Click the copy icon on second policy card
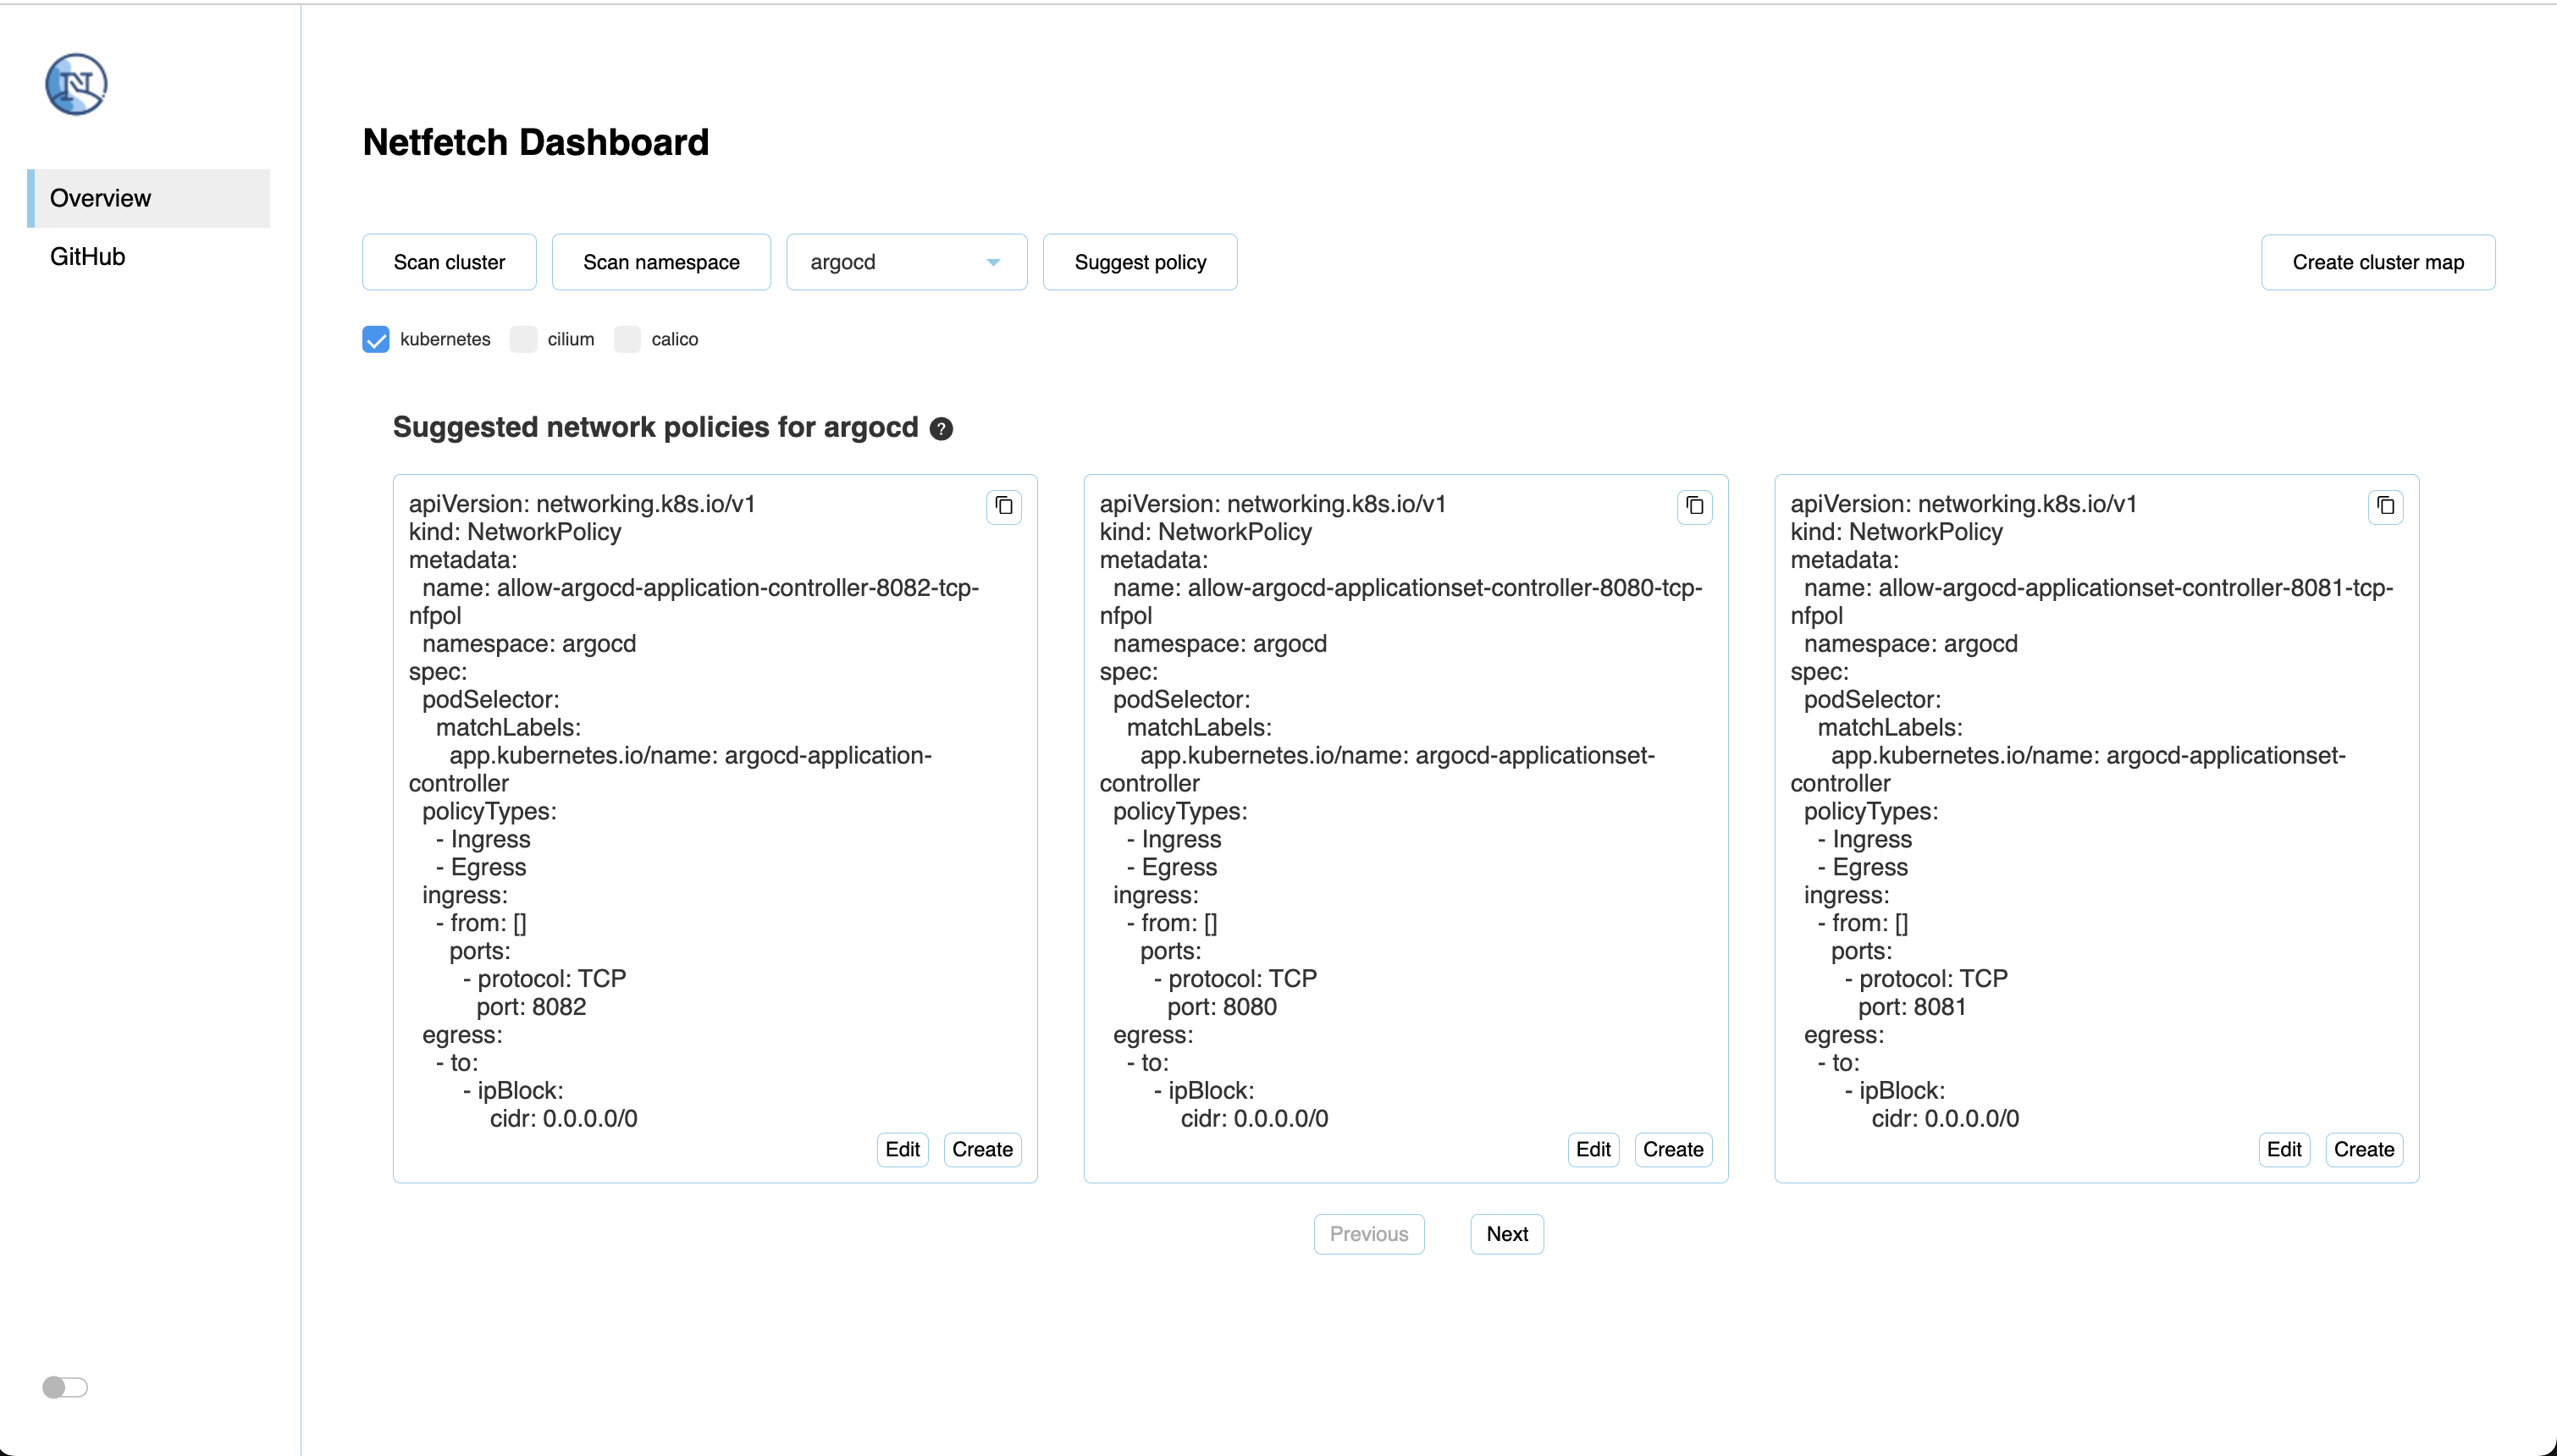This screenshot has width=2557, height=1456. coord(1695,508)
